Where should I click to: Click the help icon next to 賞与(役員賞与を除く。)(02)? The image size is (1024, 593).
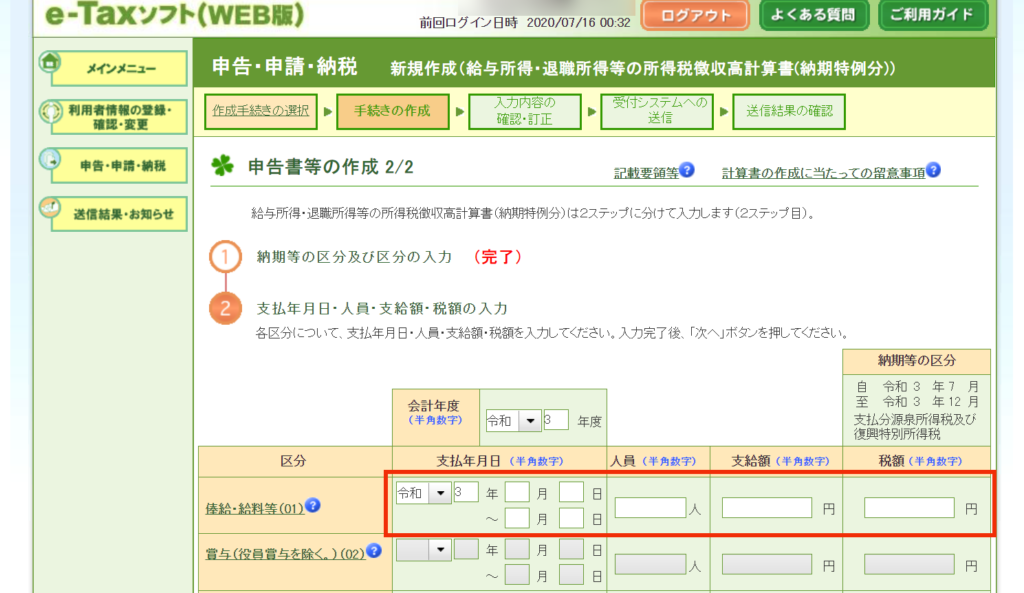375,550
